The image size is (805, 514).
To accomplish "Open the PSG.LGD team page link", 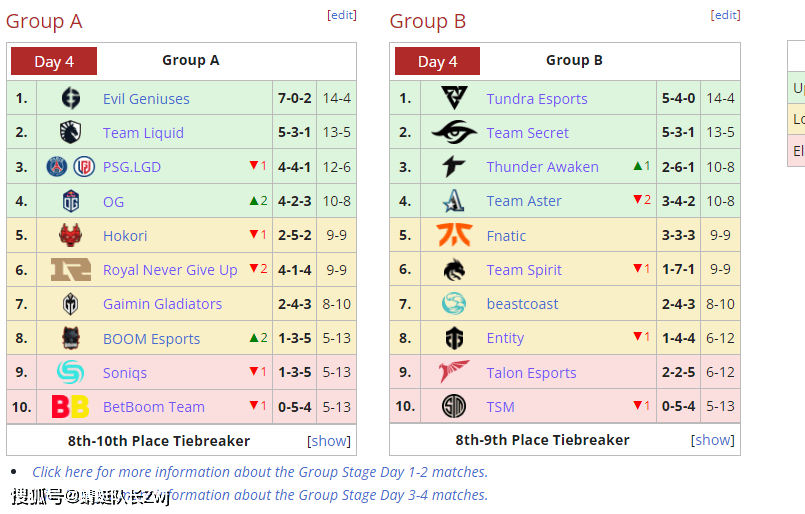I will pos(132,167).
